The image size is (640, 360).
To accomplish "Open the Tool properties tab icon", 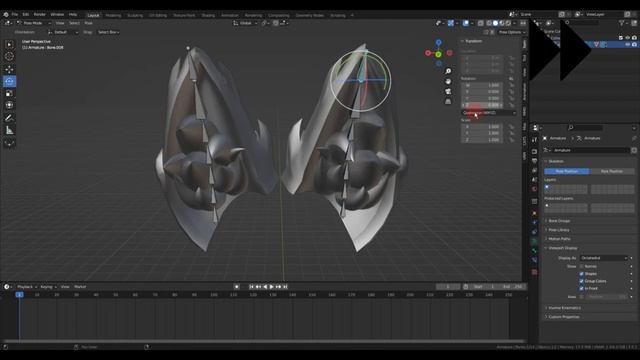I will (534, 140).
